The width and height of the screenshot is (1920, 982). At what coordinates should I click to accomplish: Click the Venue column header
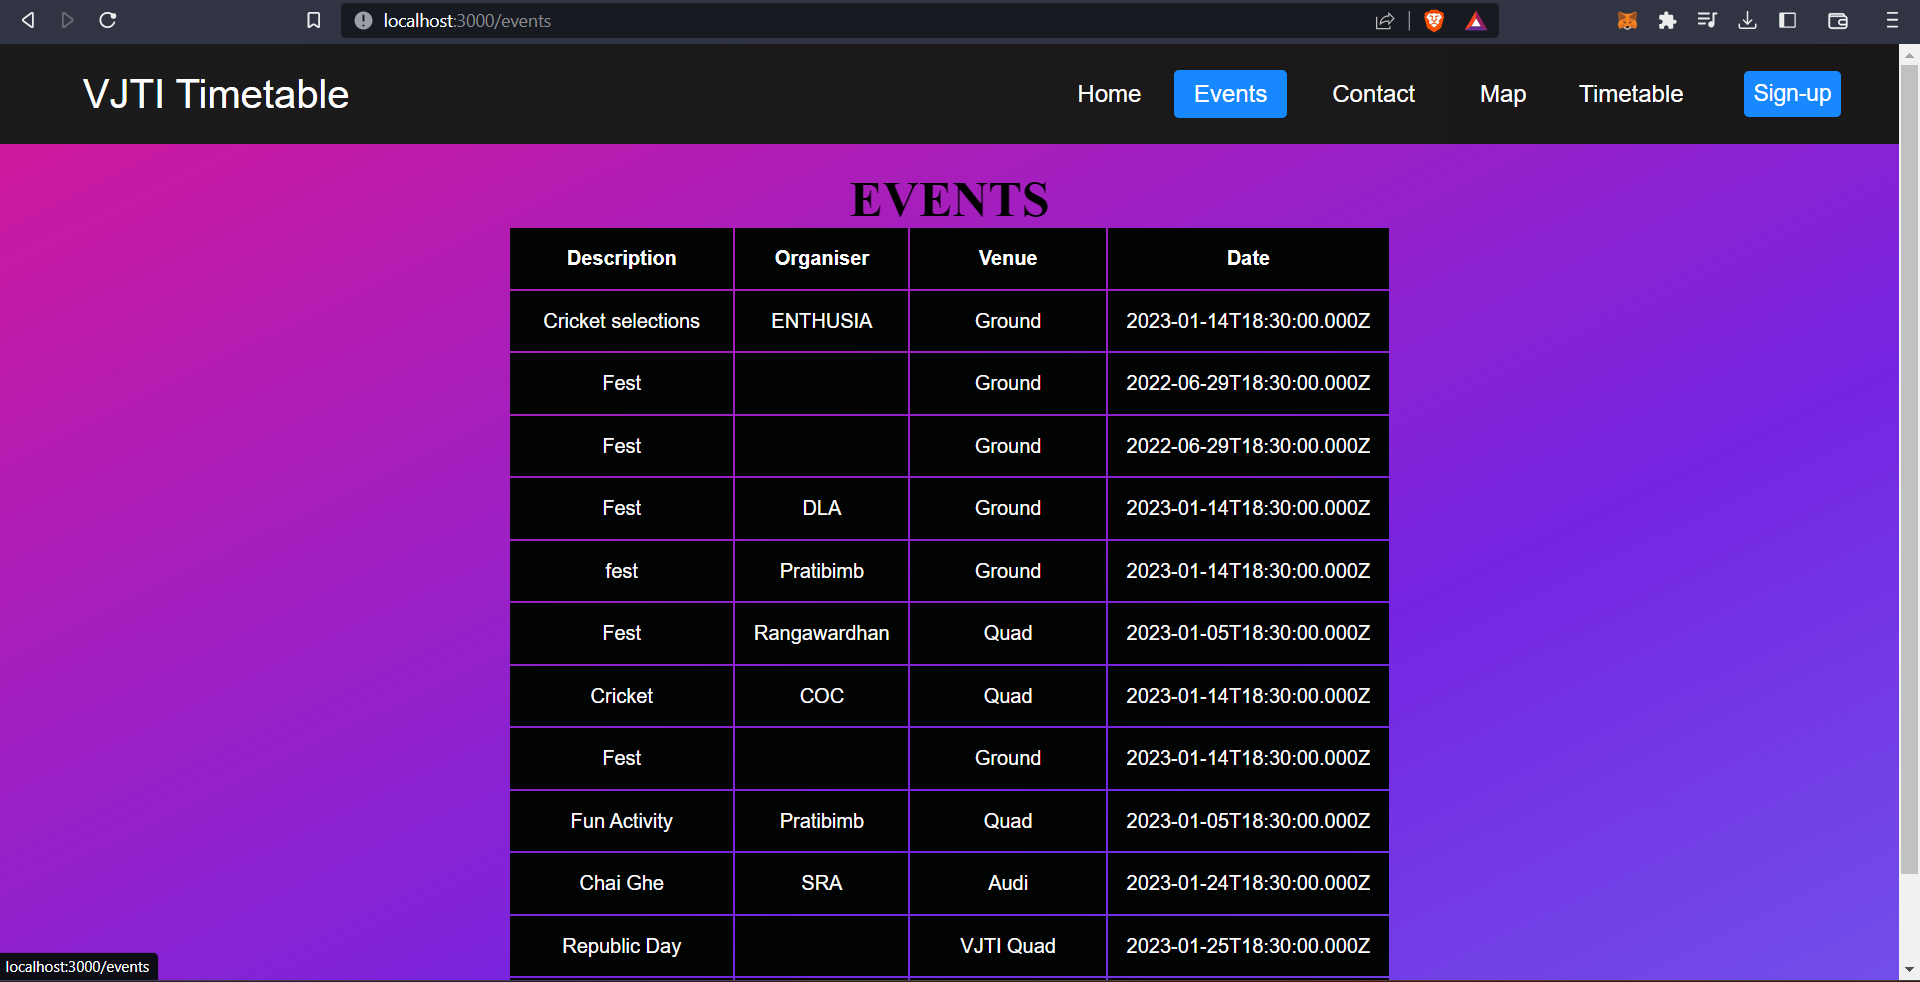(x=1008, y=258)
